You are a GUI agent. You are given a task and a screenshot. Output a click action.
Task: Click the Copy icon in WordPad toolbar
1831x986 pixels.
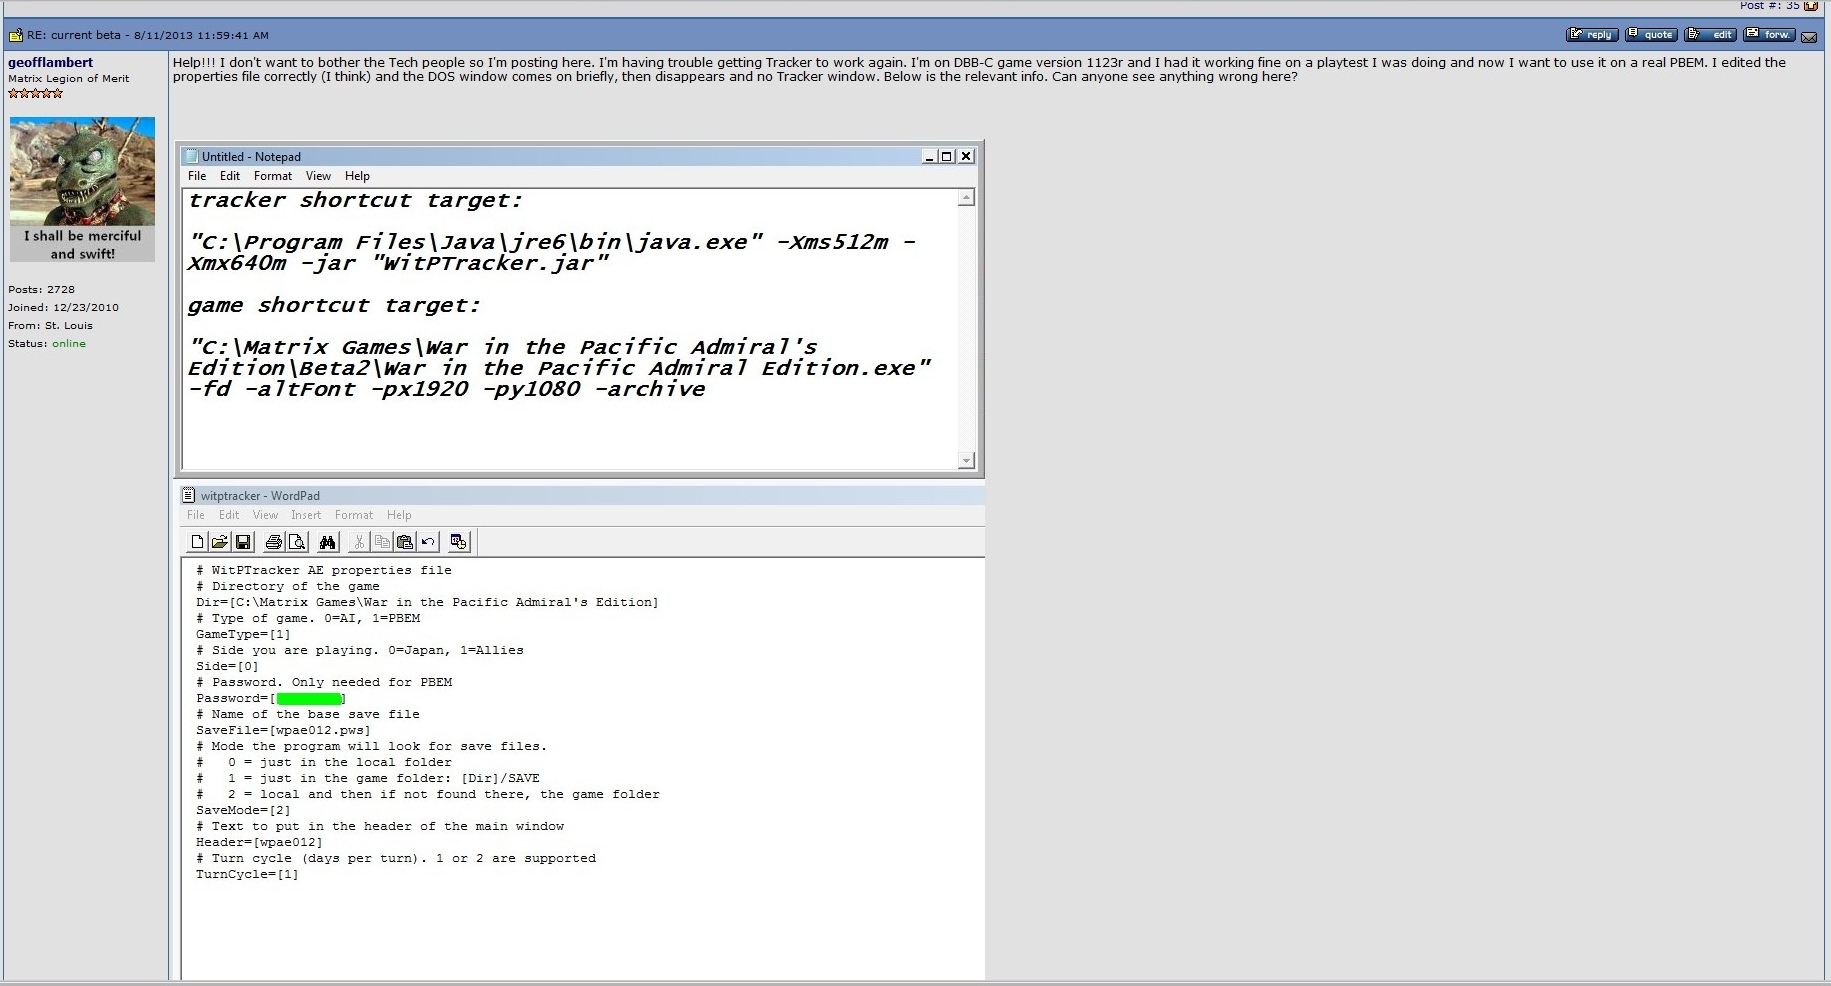pos(382,542)
